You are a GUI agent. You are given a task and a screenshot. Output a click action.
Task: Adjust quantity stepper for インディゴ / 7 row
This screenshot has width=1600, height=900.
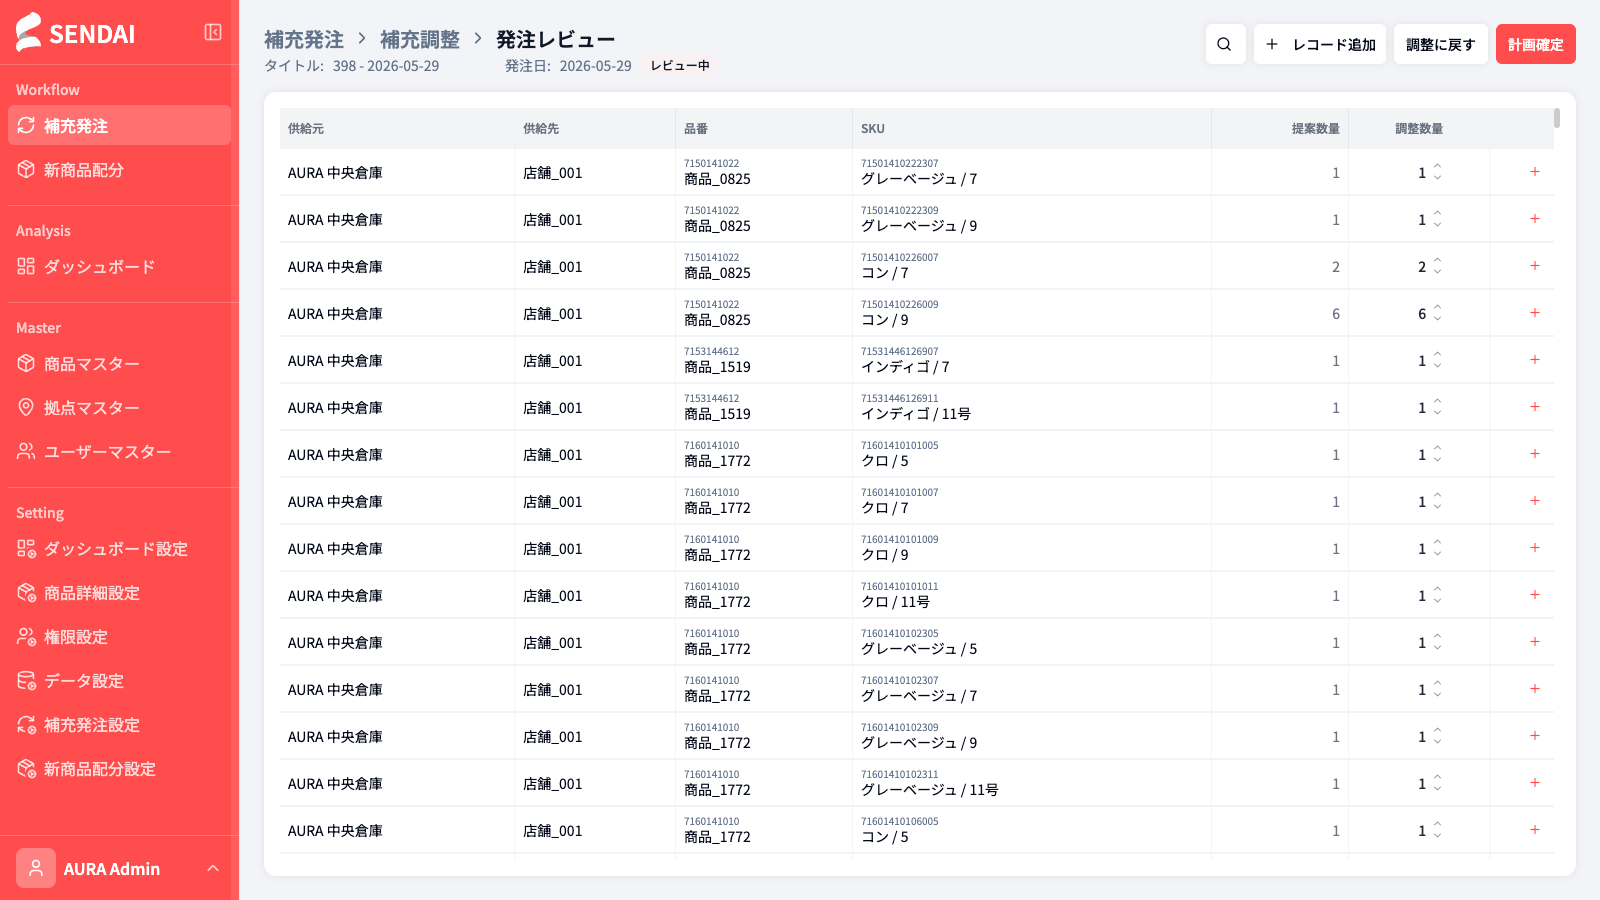pyautogui.click(x=1437, y=360)
